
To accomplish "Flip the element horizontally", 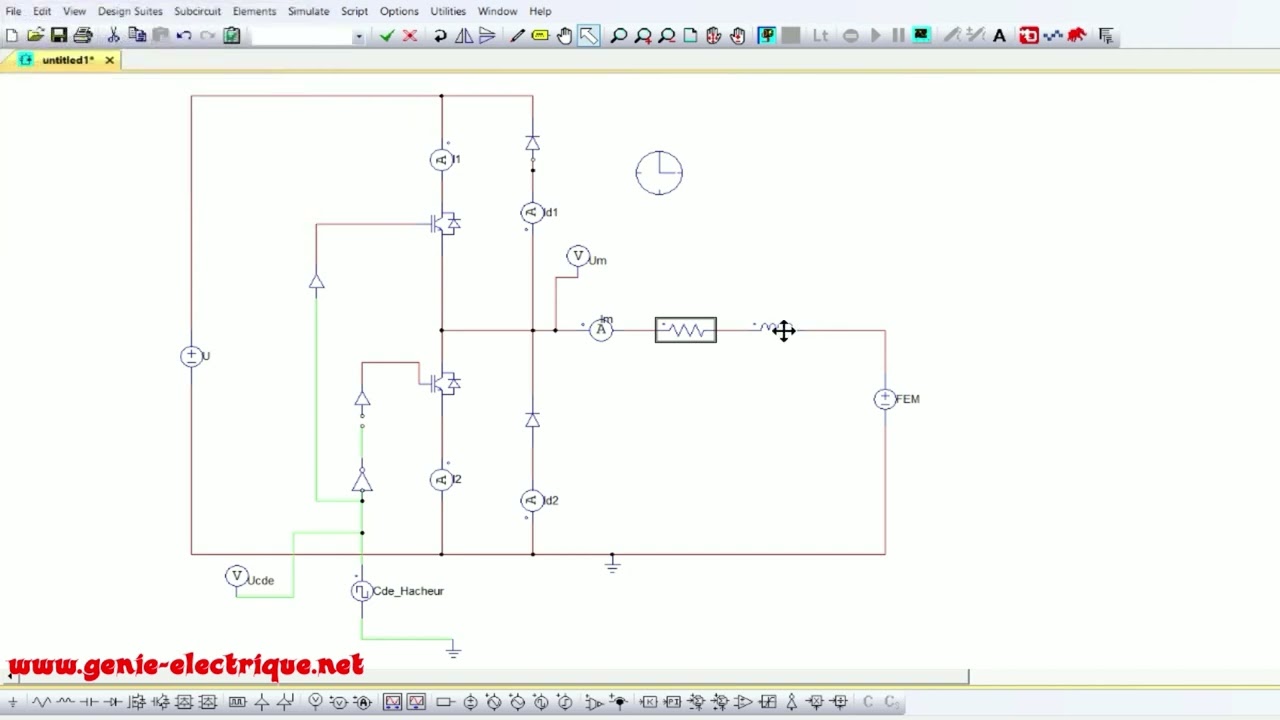I will pyautogui.click(x=464, y=36).
